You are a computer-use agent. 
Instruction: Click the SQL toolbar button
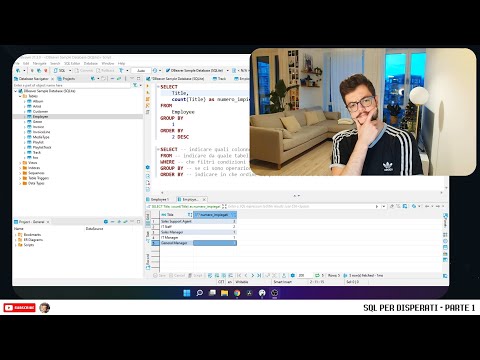[60, 71]
